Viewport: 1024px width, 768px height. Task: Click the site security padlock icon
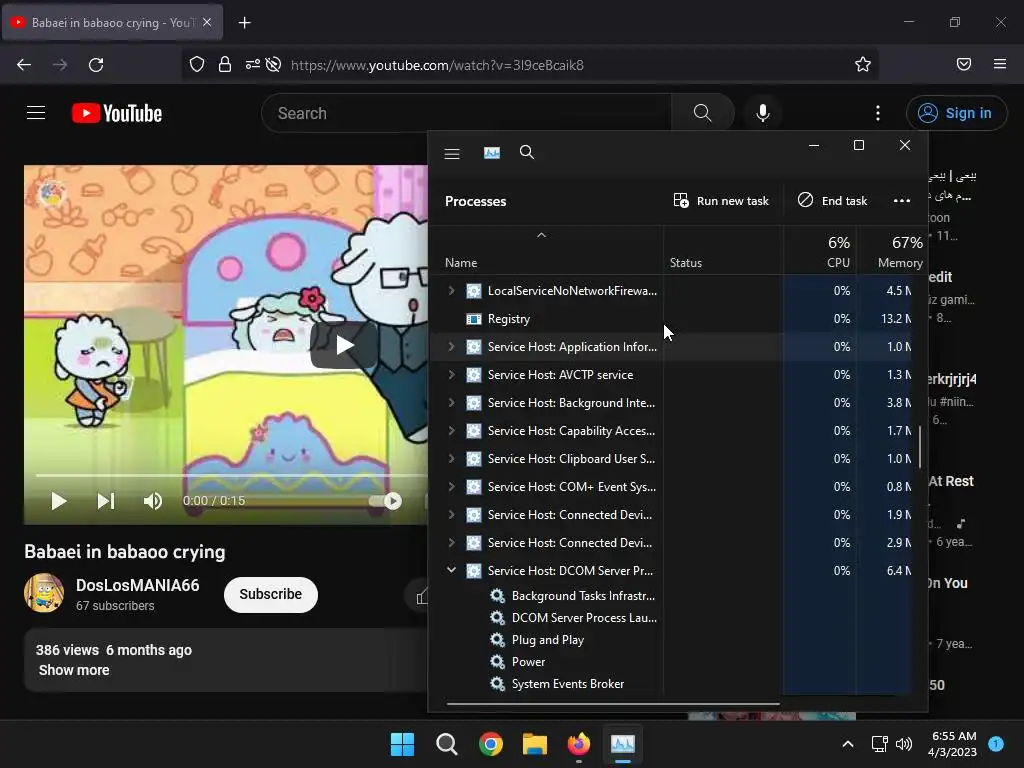pyautogui.click(x=225, y=64)
